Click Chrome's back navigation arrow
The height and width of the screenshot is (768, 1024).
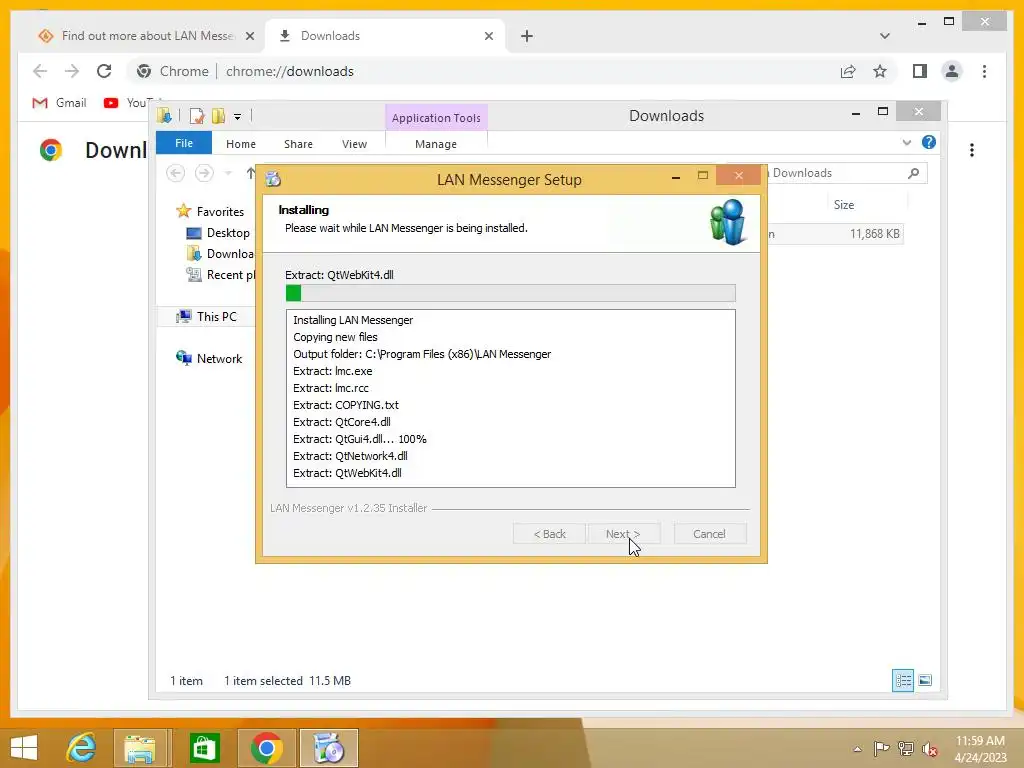40,71
